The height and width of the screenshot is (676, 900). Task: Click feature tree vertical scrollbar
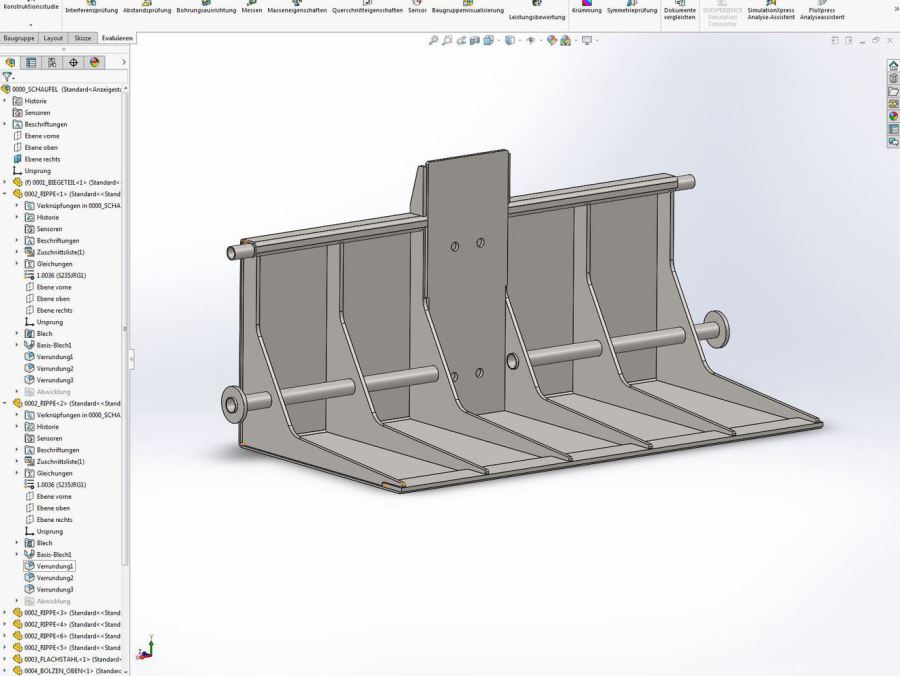[125, 327]
